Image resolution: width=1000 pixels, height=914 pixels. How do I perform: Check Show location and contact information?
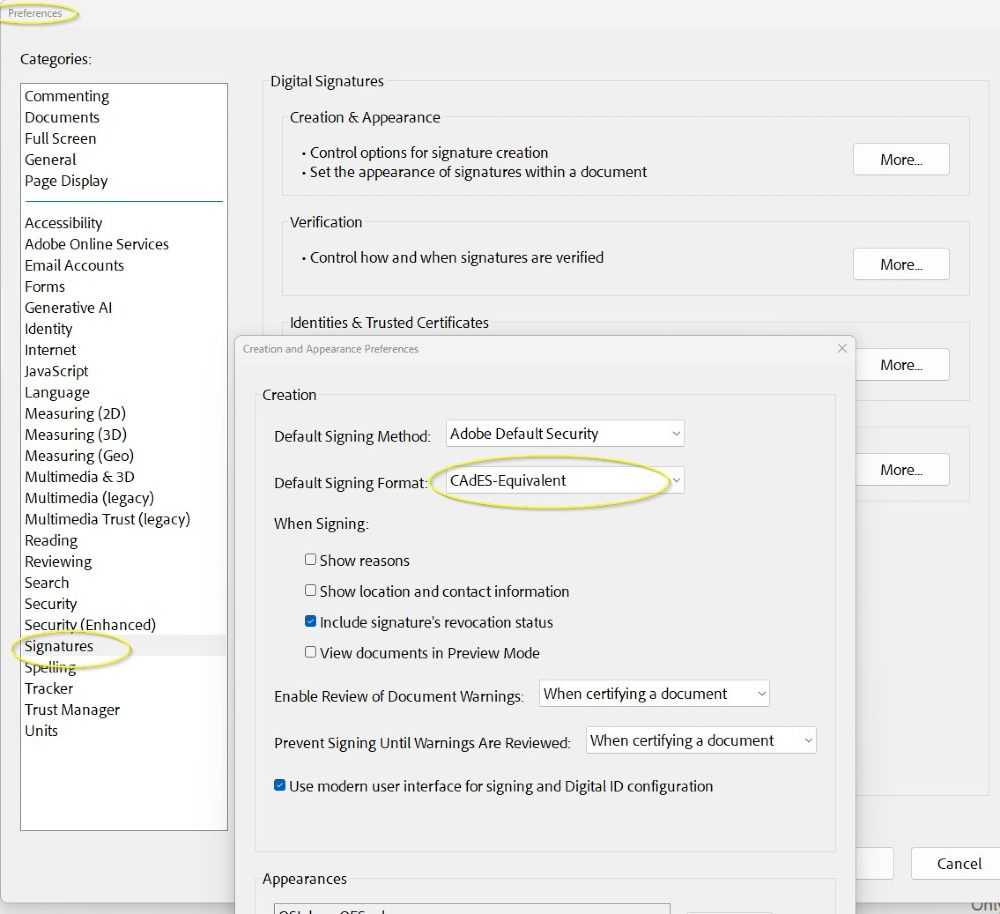click(x=311, y=591)
